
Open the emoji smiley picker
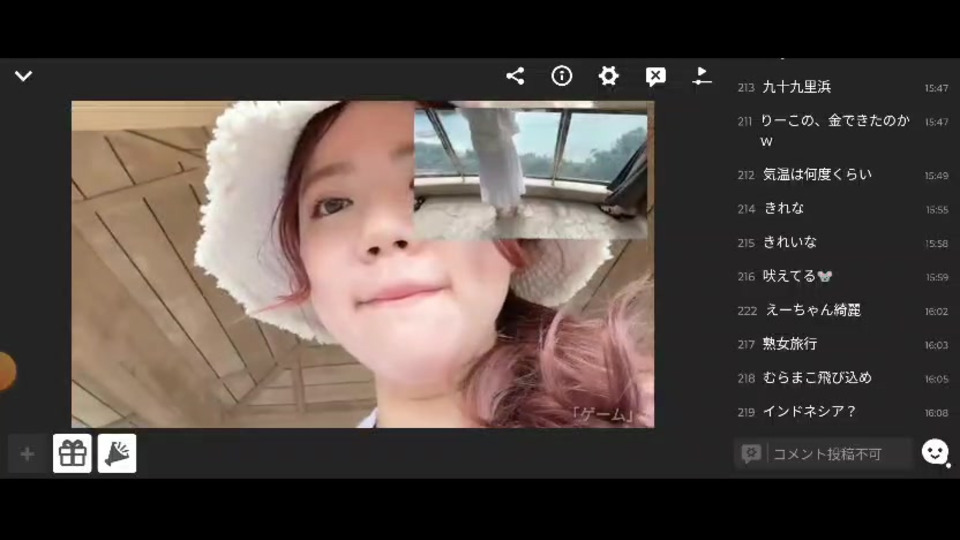(935, 452)
